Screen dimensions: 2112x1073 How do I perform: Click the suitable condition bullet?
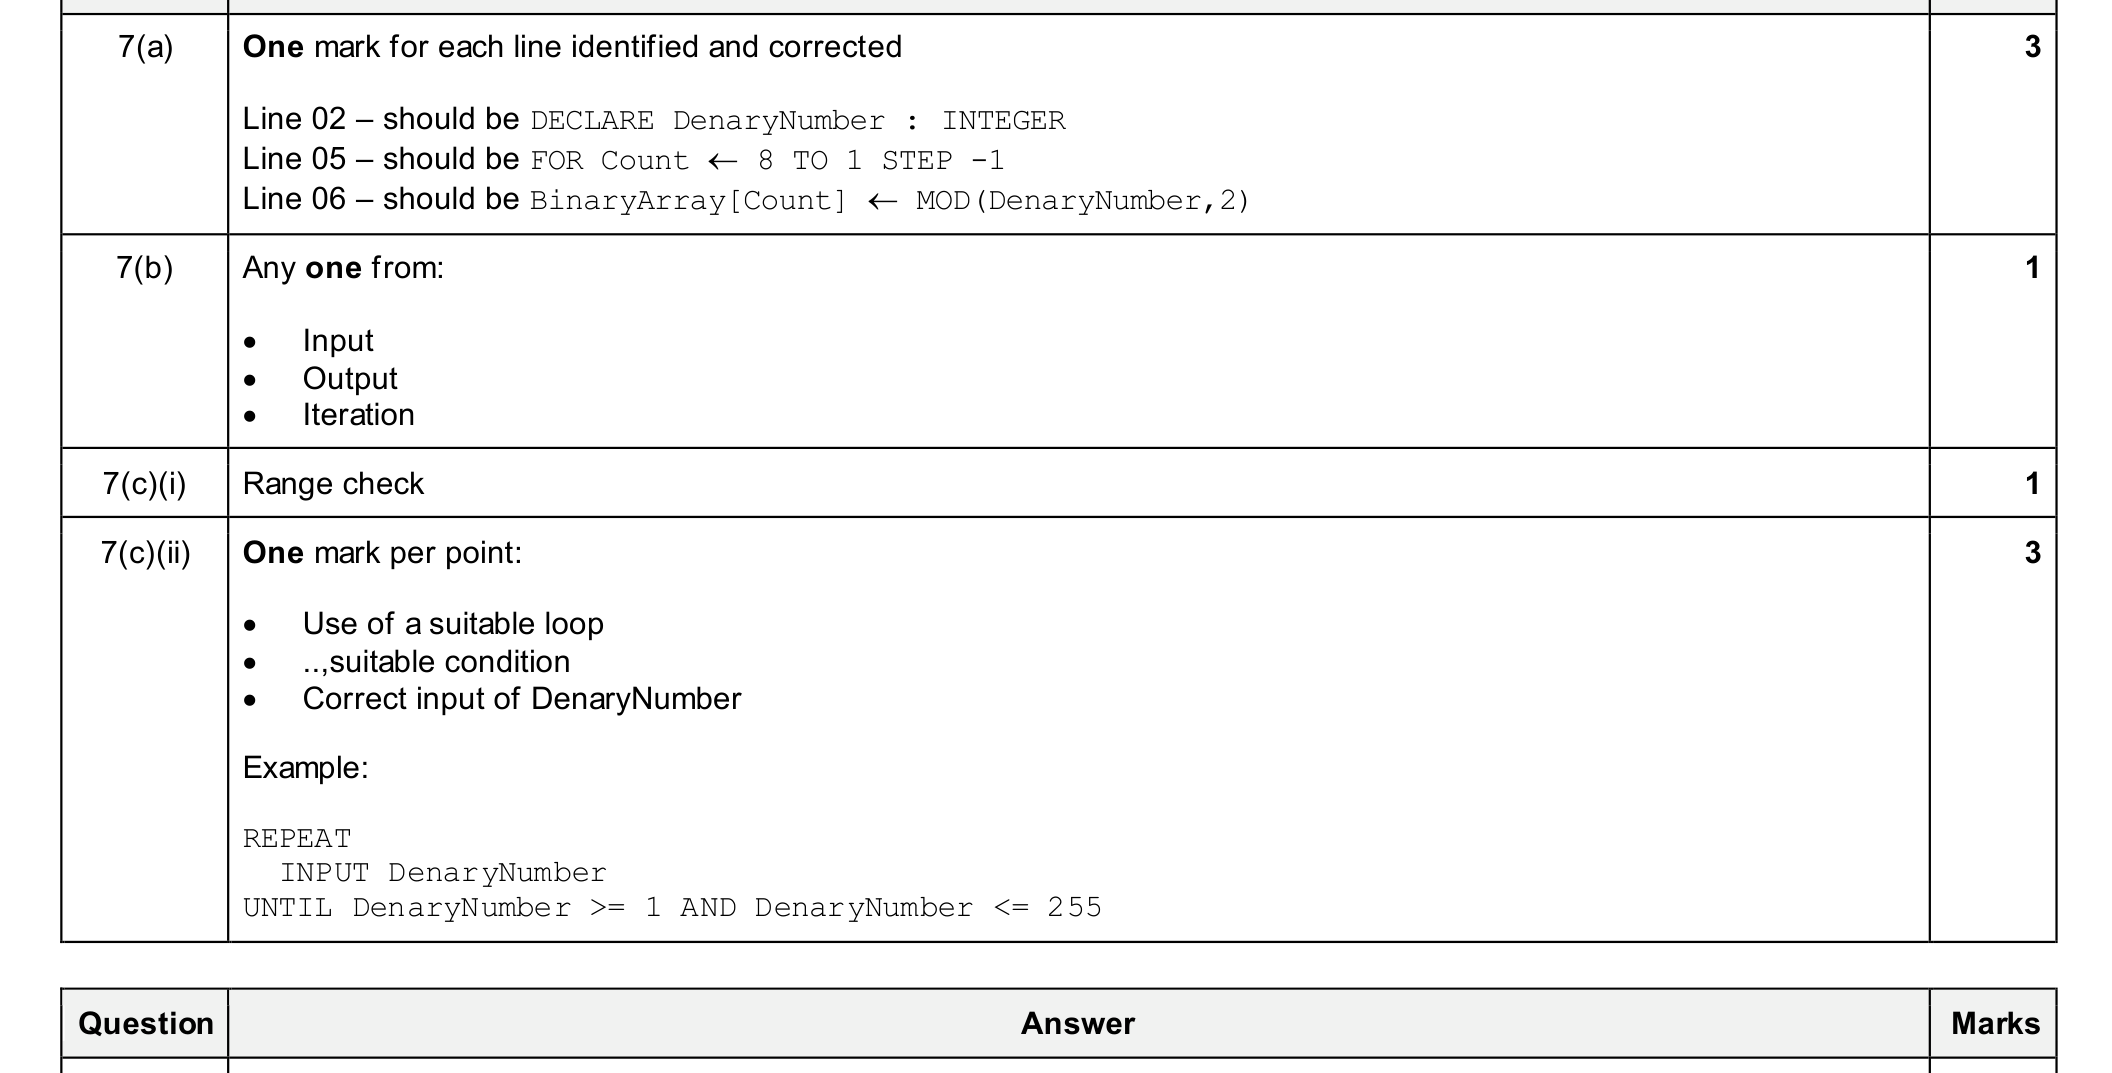click(436, 662)
